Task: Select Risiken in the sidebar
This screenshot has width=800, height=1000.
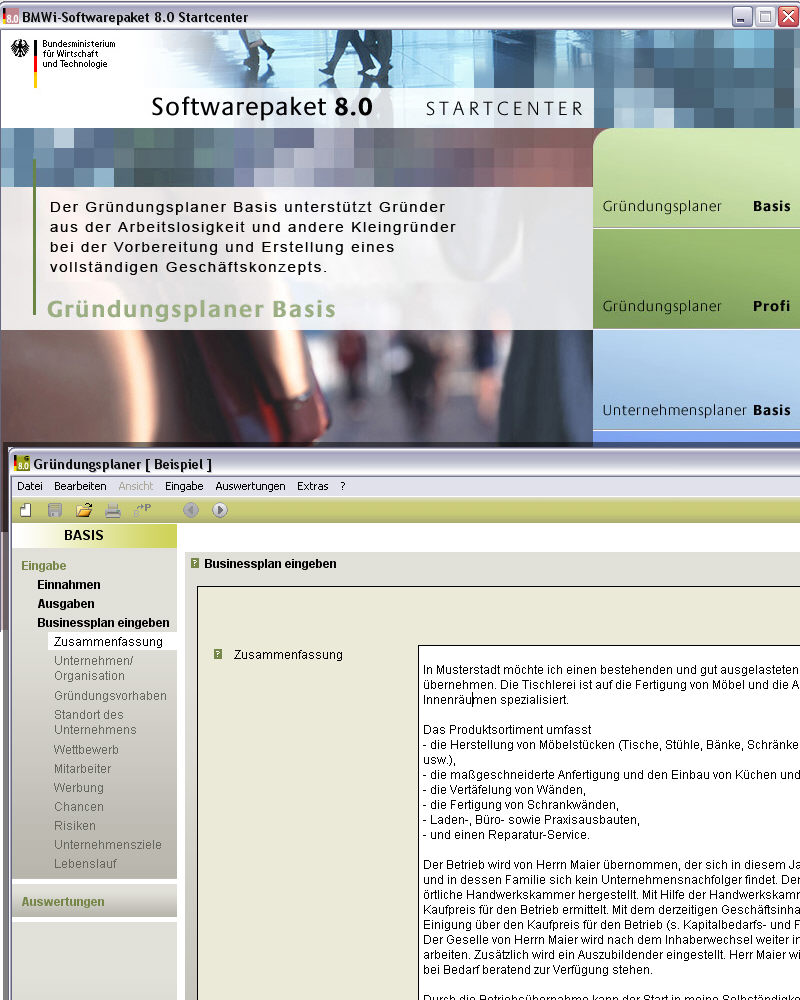Action: click(x=75, y=826)
